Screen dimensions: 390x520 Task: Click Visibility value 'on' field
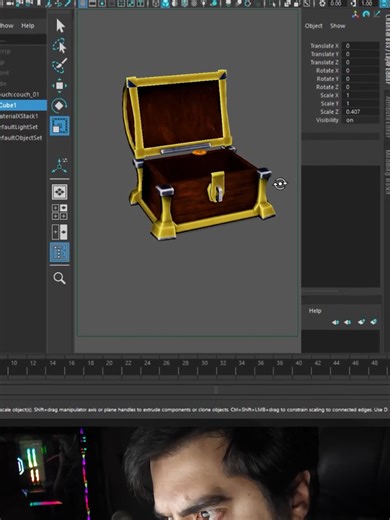(x=361, y=120)
